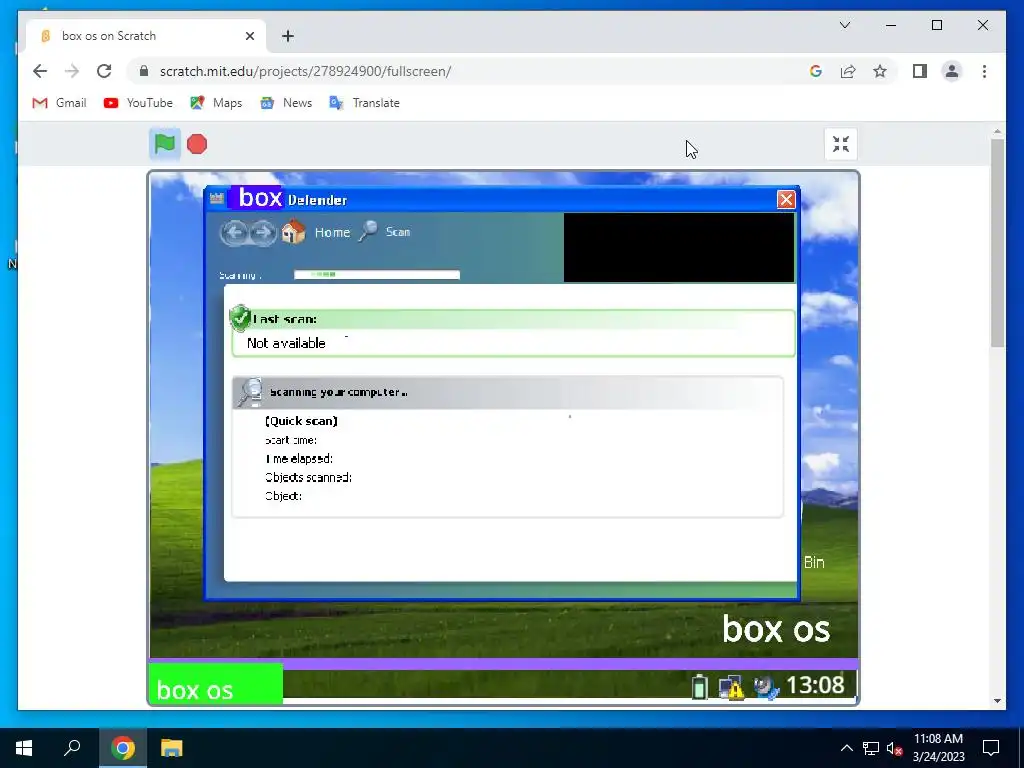1024x768 pixels.
Task: Open Translate bookmark
Action: point(364,103)
